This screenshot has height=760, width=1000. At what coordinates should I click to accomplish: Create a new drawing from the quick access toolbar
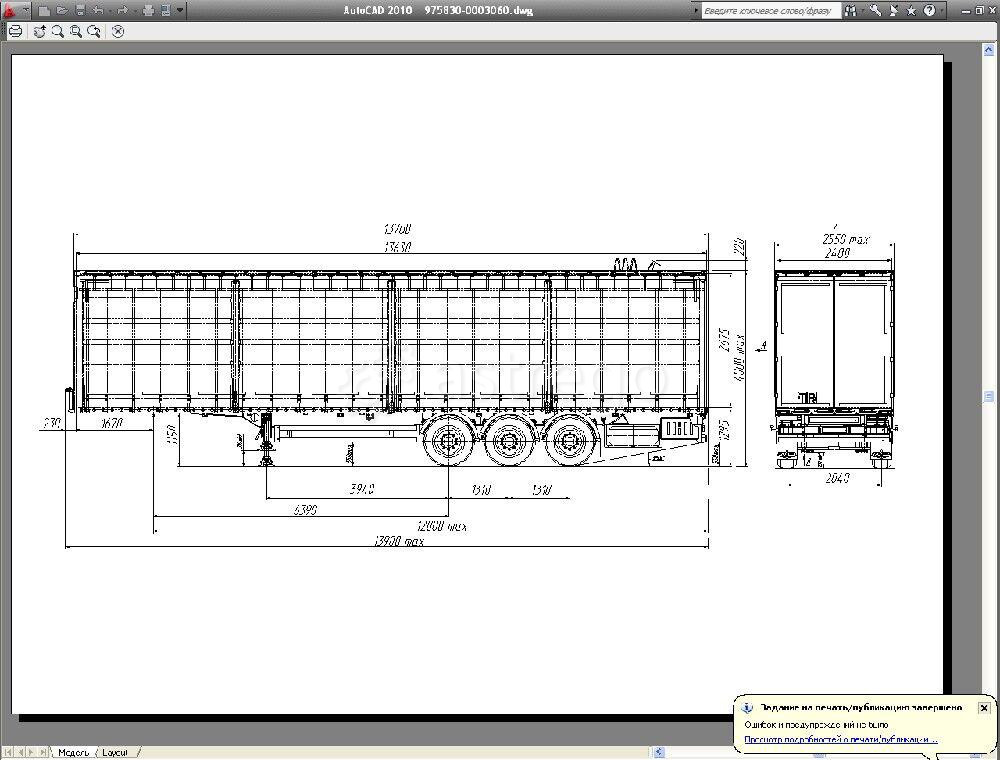[44, 10]
